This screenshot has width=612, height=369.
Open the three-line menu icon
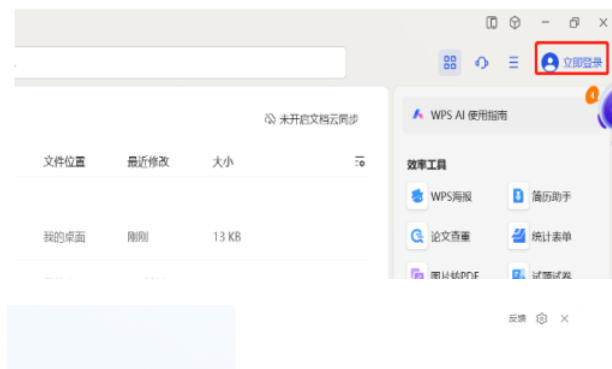(x=514, y=62)
